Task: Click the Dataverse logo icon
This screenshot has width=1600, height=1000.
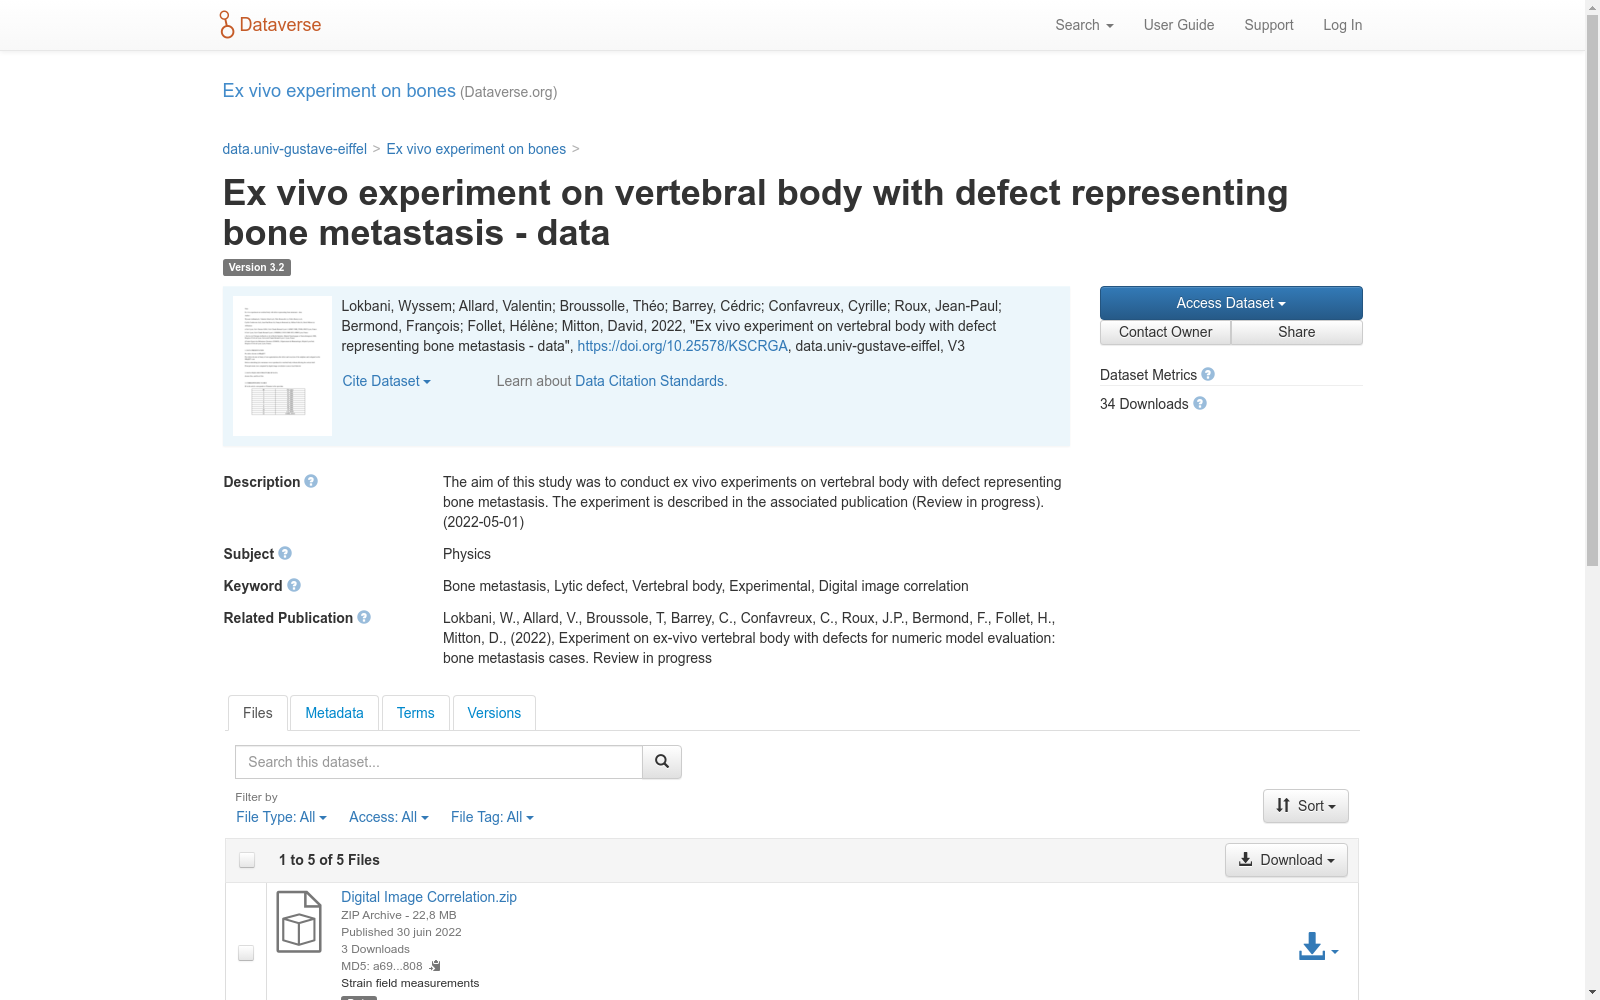Action: tap(227, 25)
